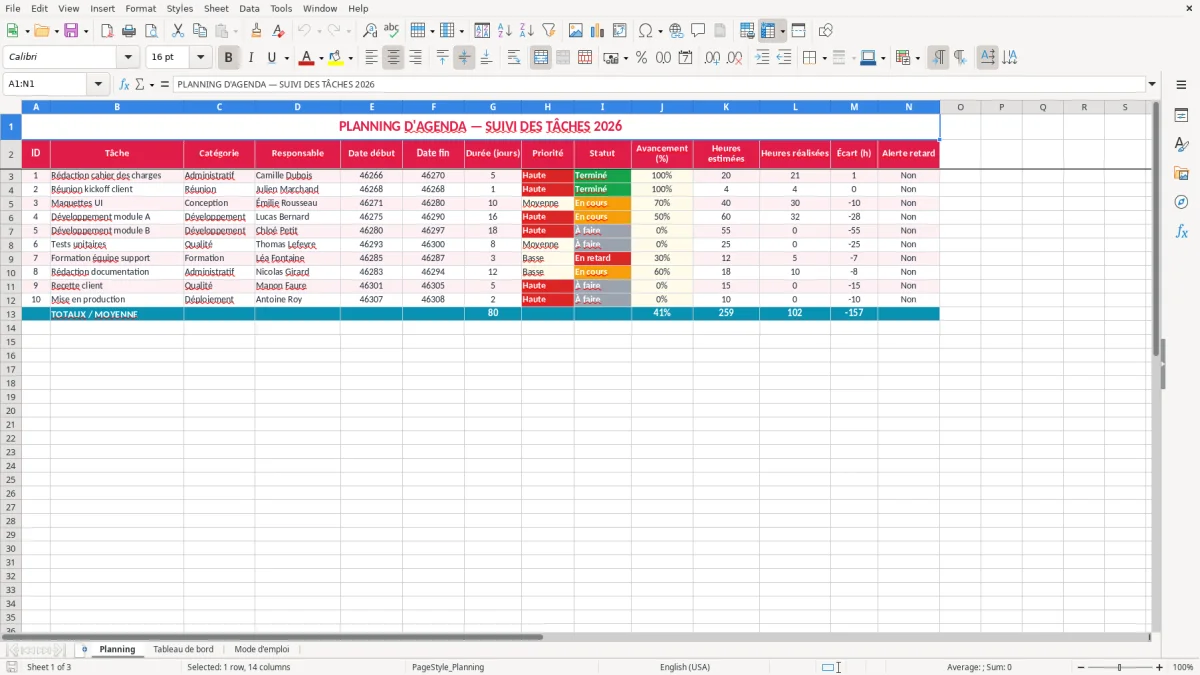The width and height of the screenshot is (1200, 675).
Task: Activate Clone Formatting paintbrush
Action: pyautogui.click(x=256, y=31)
